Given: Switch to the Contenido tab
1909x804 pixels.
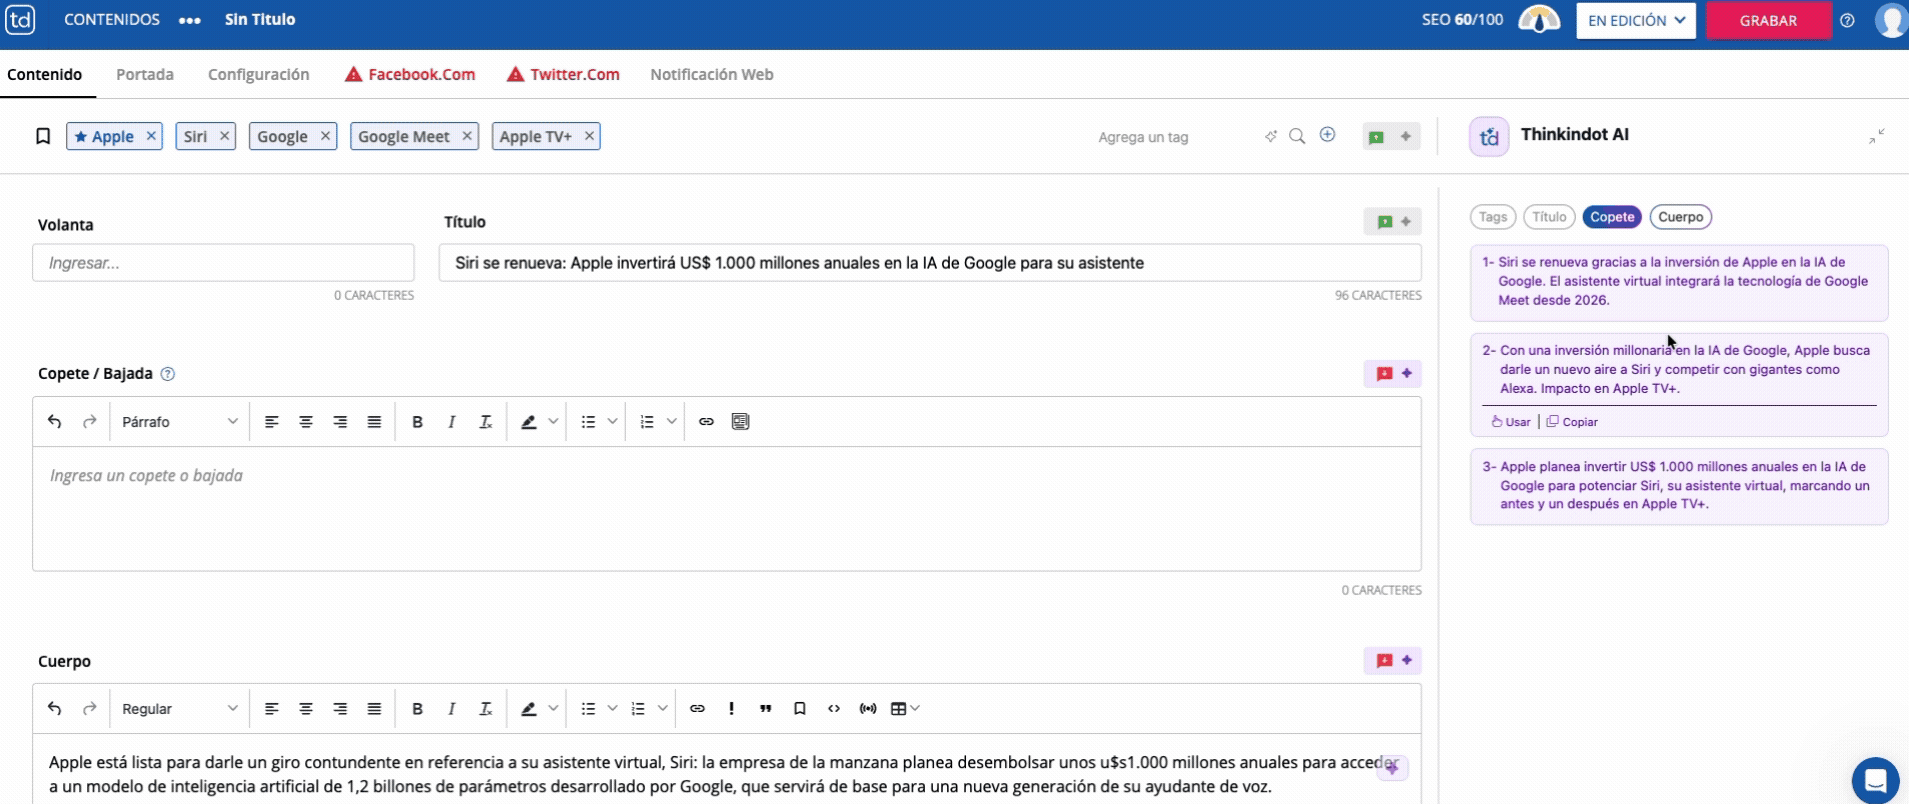Looking at the screenshot, I should (45, 75).
